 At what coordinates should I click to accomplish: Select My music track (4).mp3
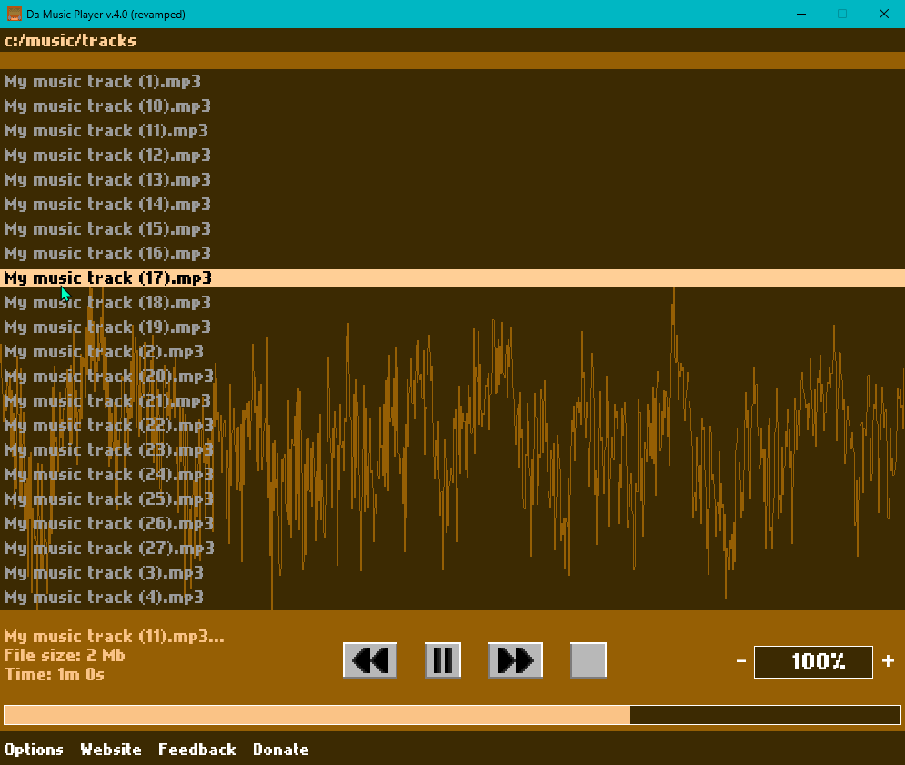104,597
